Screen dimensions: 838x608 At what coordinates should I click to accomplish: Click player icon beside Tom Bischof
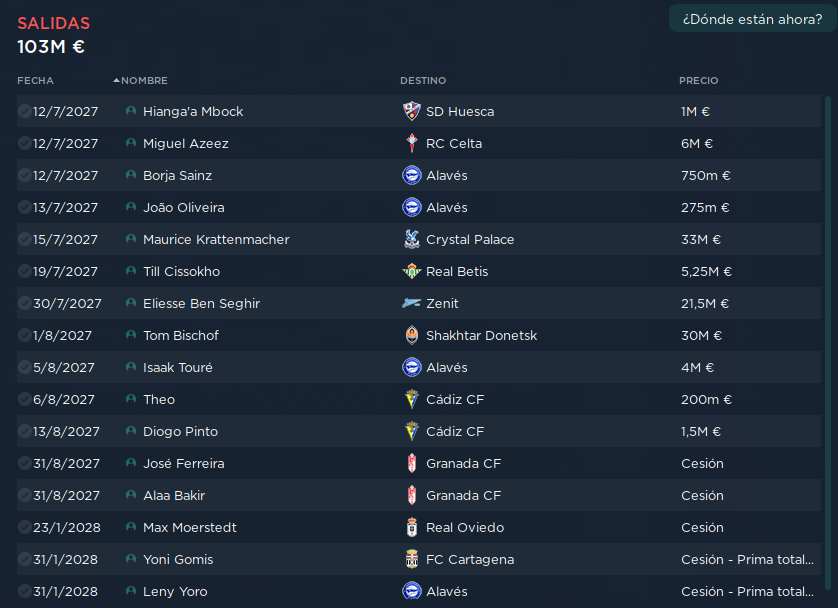(x=131, y=335)
